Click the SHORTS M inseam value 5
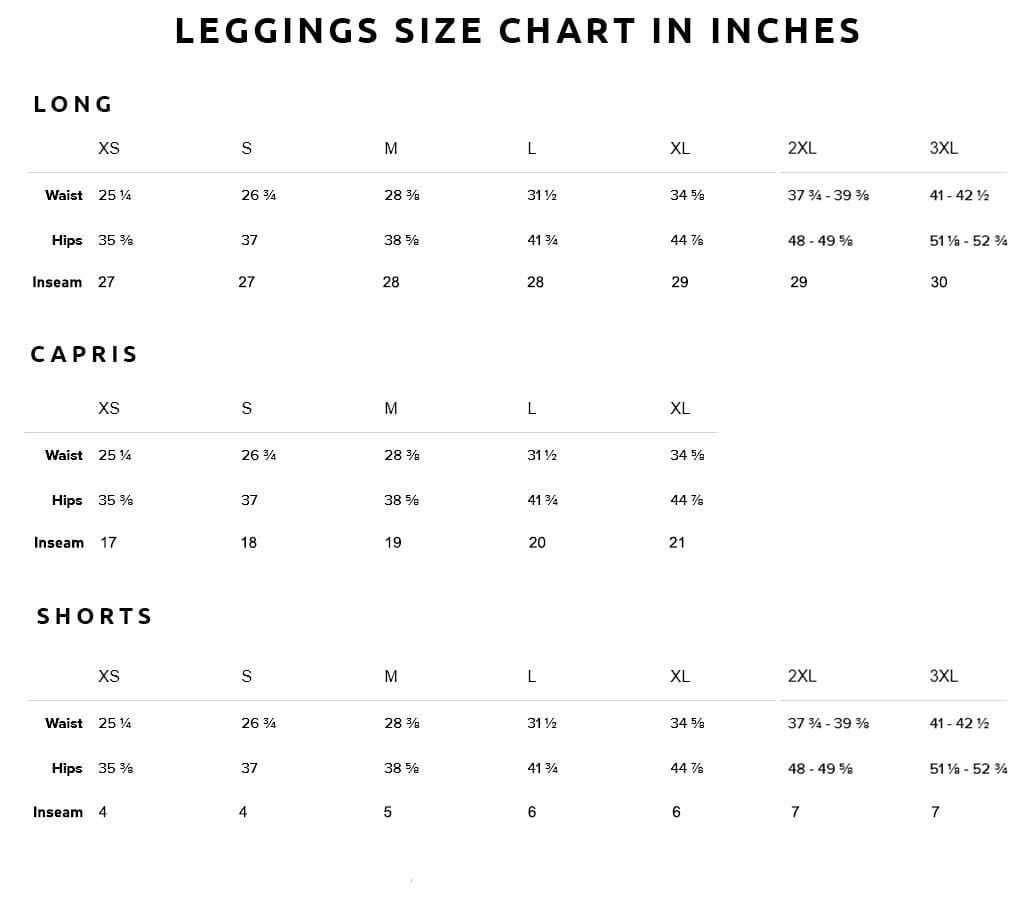This screenshot has height=921, width=1036. (388, 812)
